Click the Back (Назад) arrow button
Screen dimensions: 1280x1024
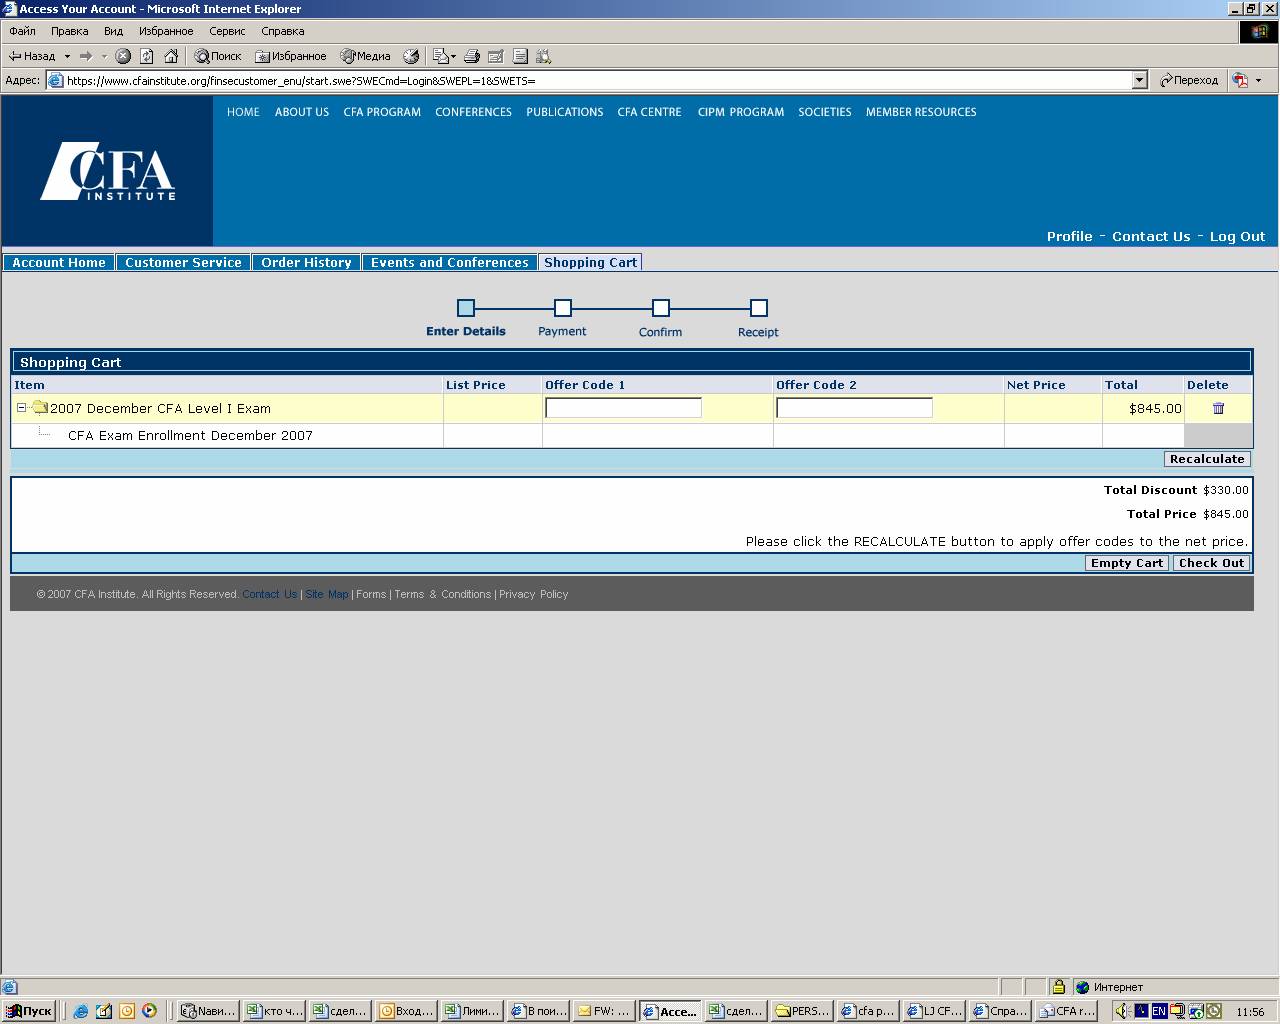point(32,56)
